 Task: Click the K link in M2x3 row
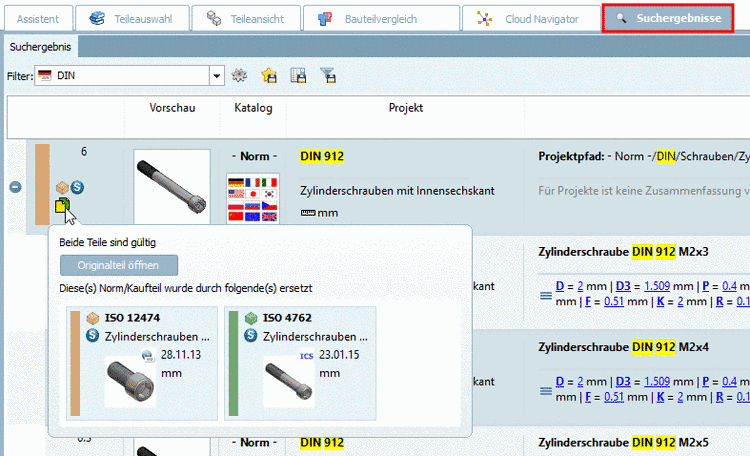(660, 302)
